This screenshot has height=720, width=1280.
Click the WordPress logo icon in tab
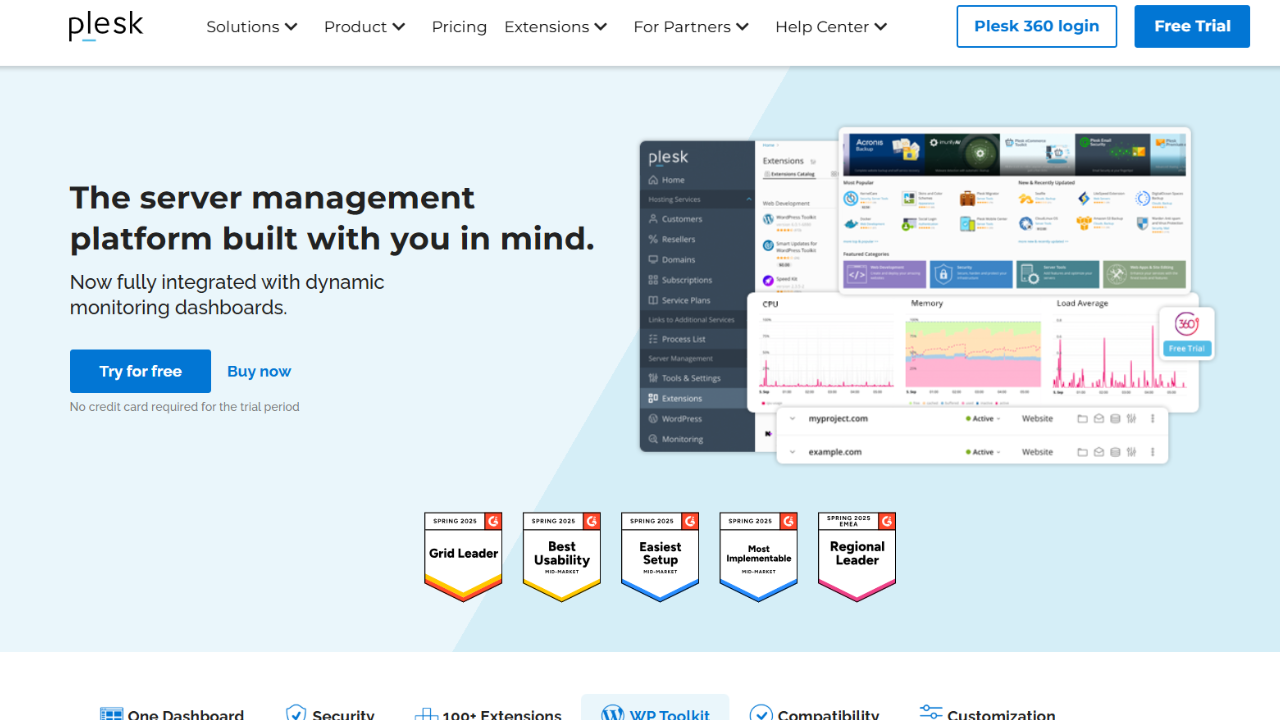click(613, 713)
